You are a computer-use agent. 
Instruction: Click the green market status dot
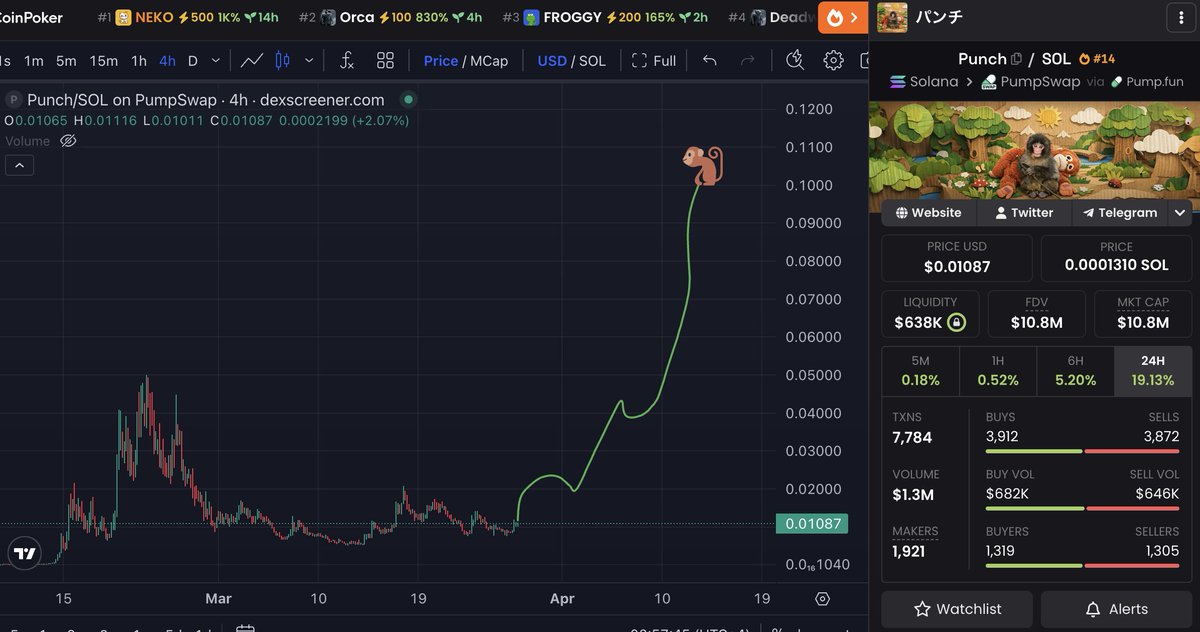pos(407,100)
